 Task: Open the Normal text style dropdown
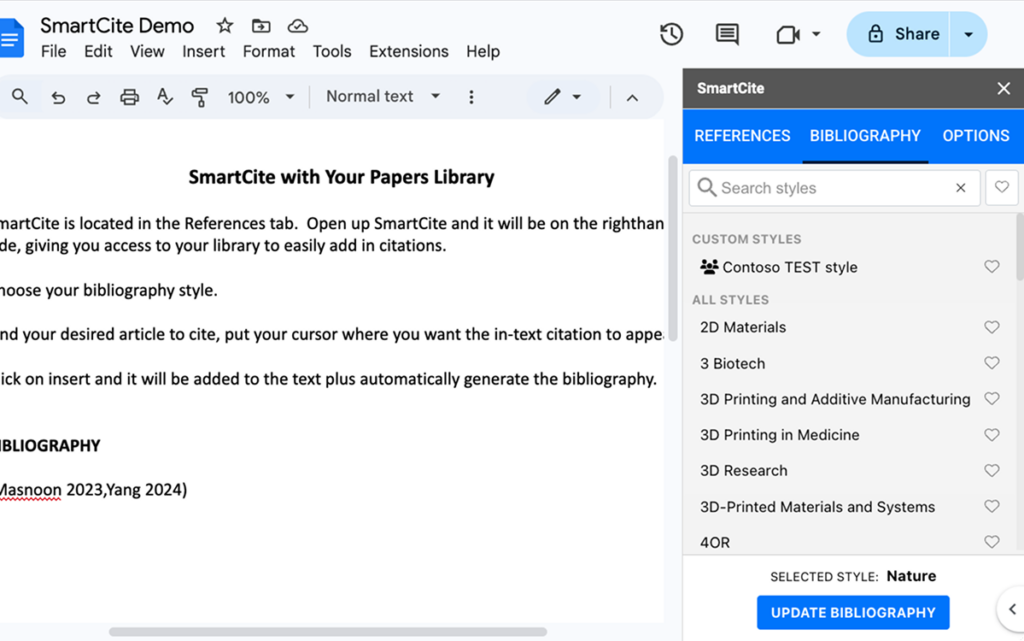(380, 96)
